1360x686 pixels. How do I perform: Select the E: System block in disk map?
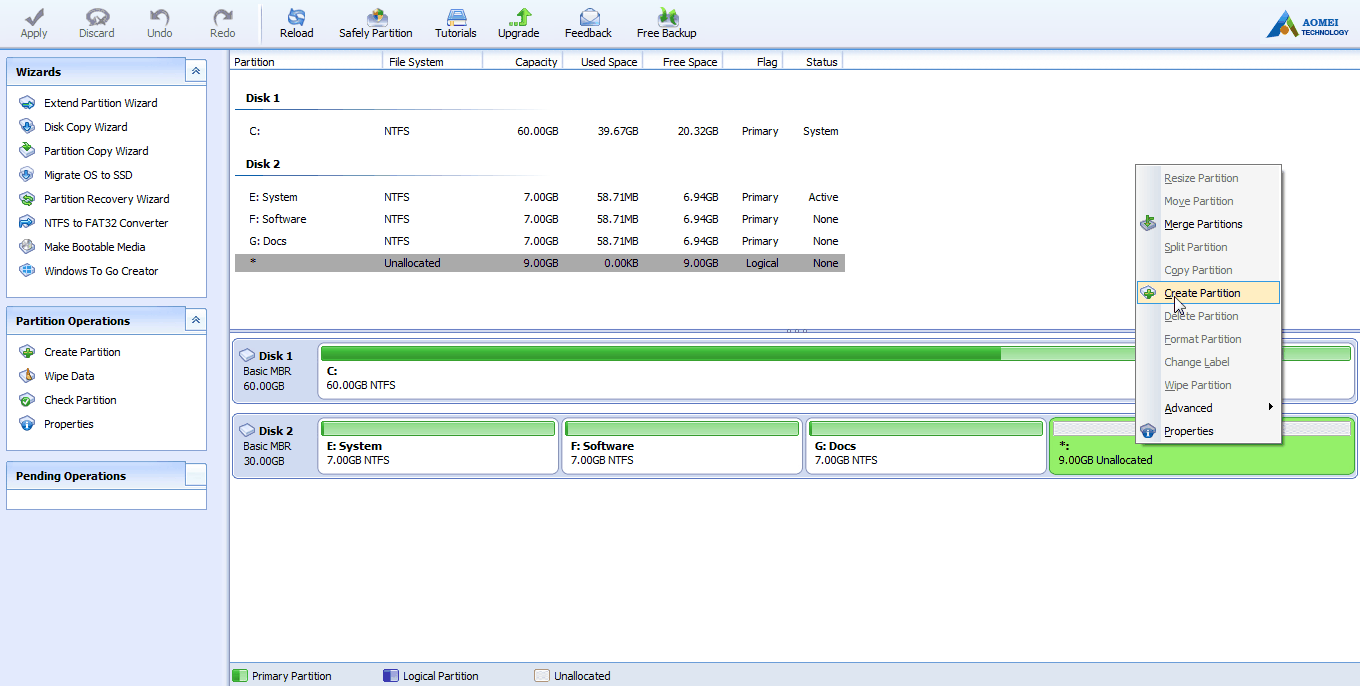point(438,446)
